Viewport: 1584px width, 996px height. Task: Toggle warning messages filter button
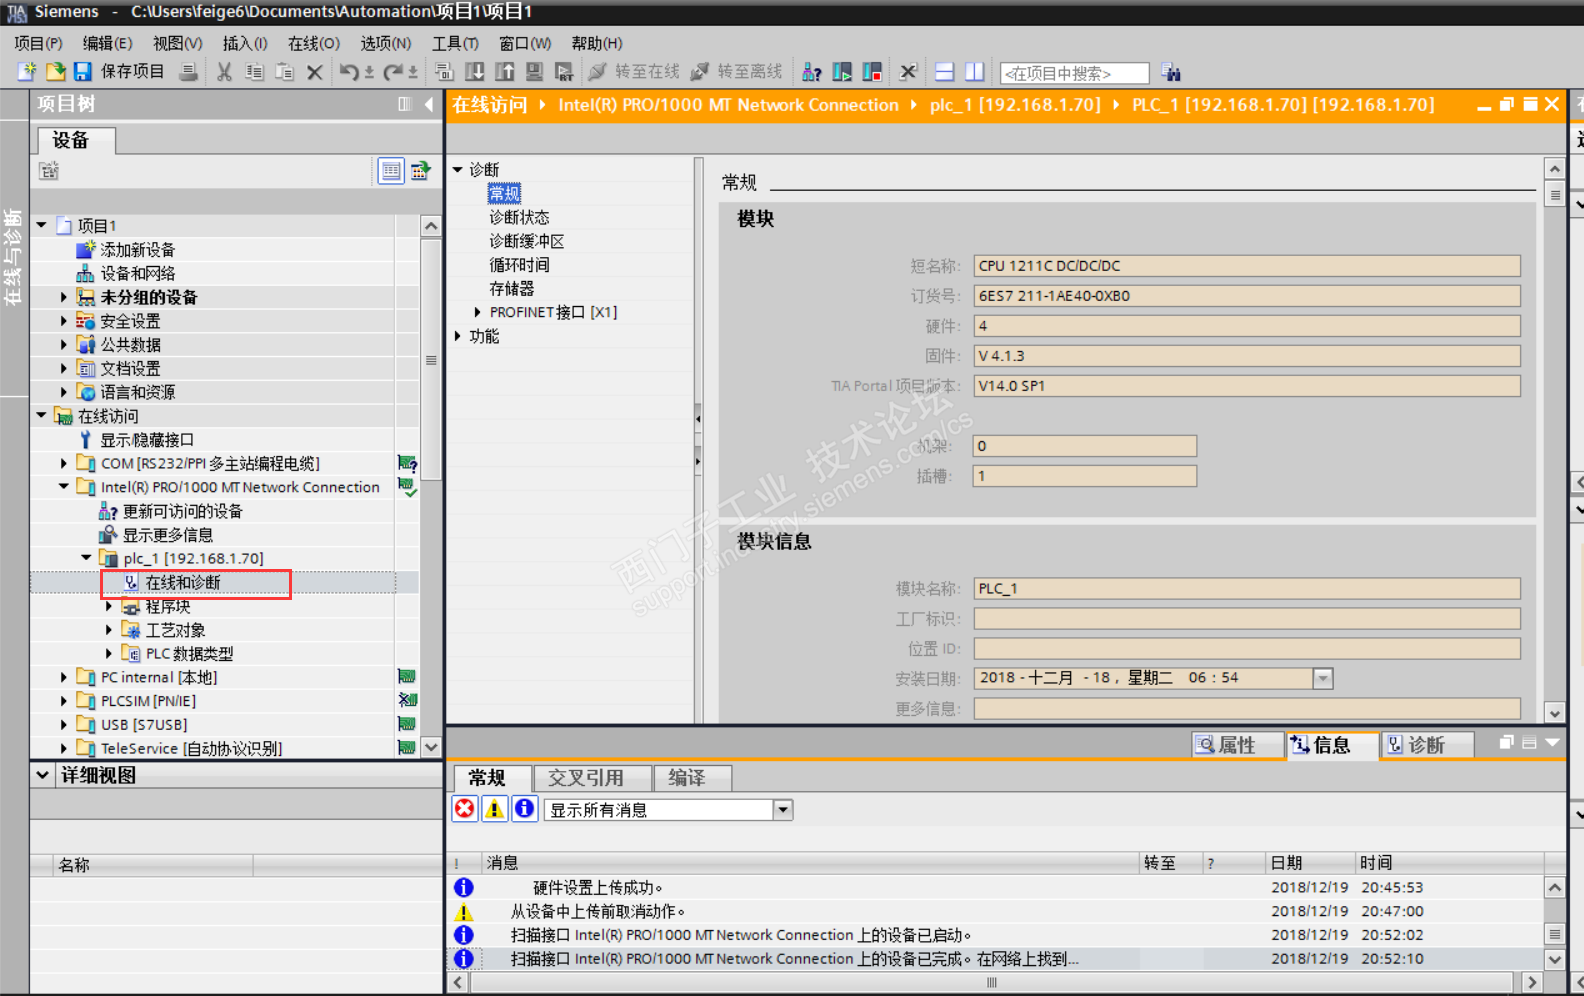[494, 809]
